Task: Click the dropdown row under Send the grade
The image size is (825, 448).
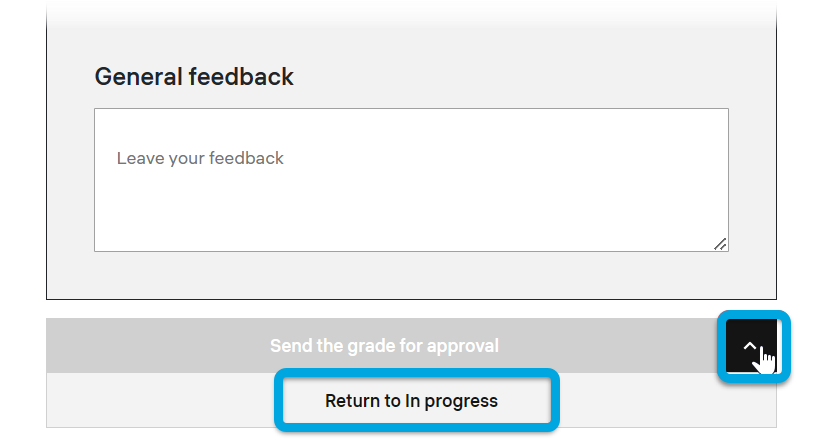Action: [x=411, y=401]
